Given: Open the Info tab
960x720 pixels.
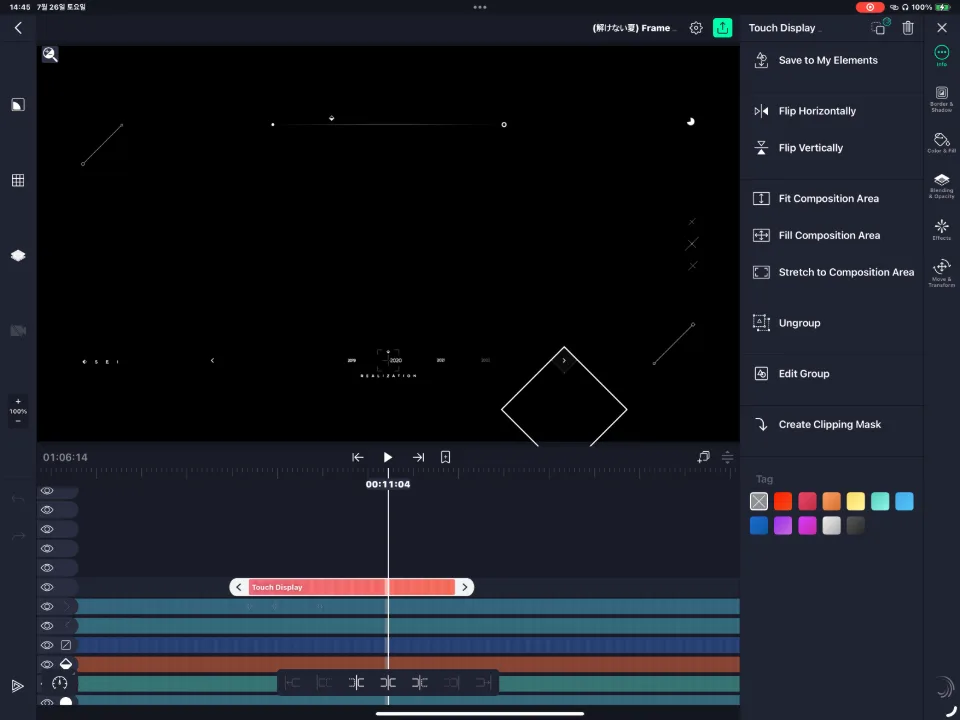Looking at the screenshot, I should 942,56.
